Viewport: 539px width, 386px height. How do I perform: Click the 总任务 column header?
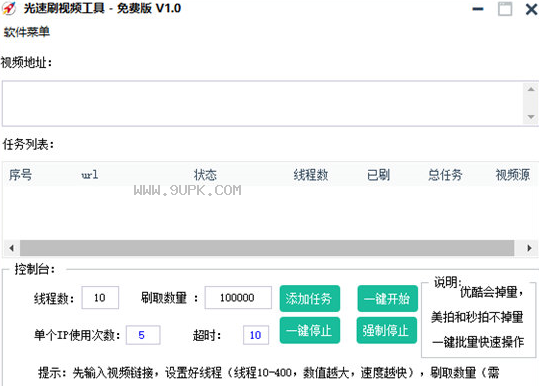click(445, 175)
